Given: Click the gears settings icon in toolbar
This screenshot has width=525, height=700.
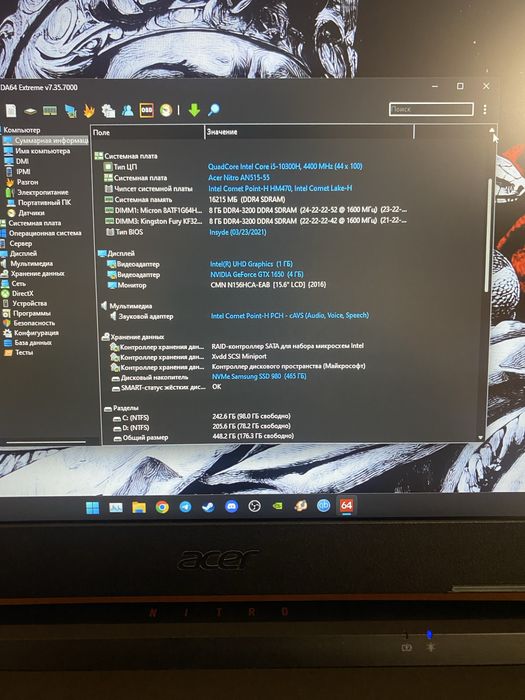Looking at the screenshot, I should (108, 110).
